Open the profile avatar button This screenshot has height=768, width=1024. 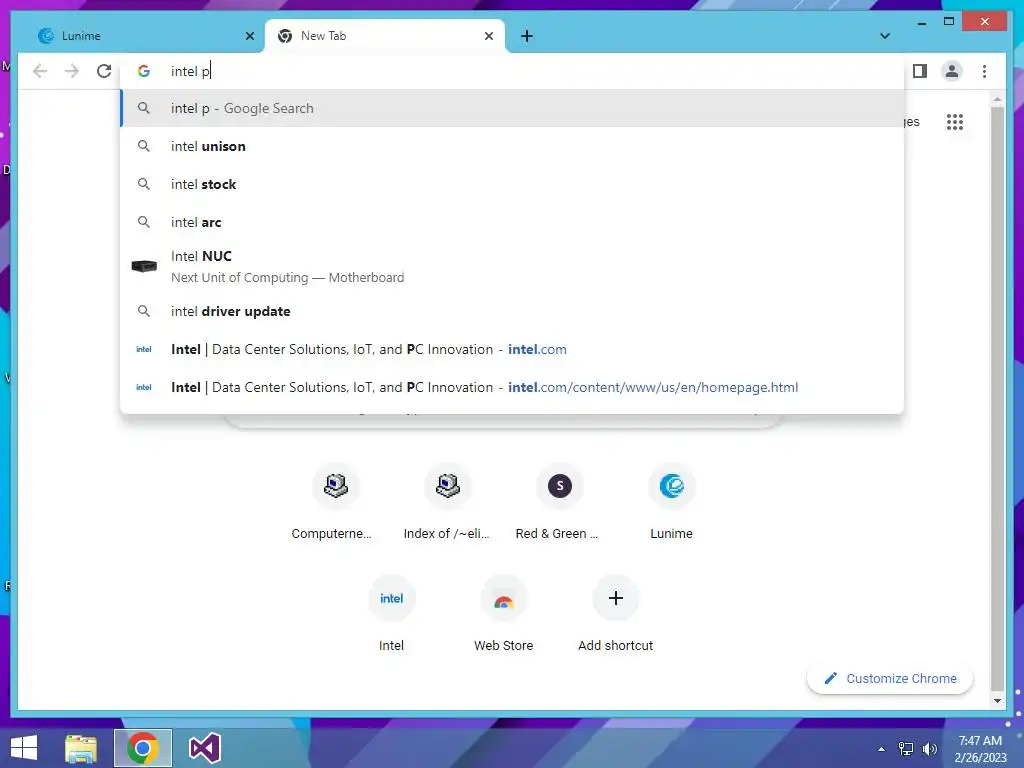point(952,71)
